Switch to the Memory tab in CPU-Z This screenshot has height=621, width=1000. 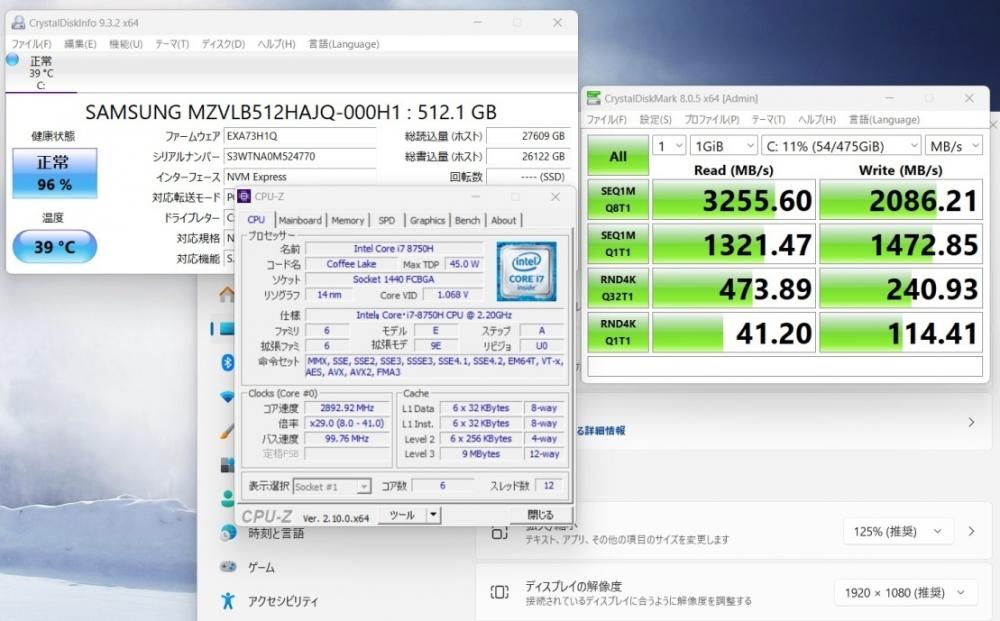(348, 221)
